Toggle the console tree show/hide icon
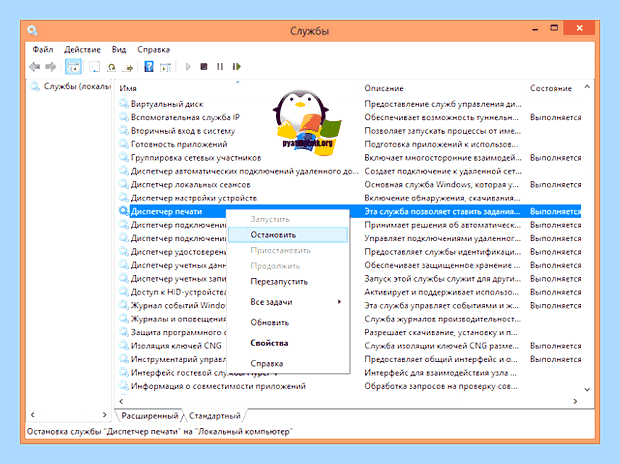 pos(73,67)
